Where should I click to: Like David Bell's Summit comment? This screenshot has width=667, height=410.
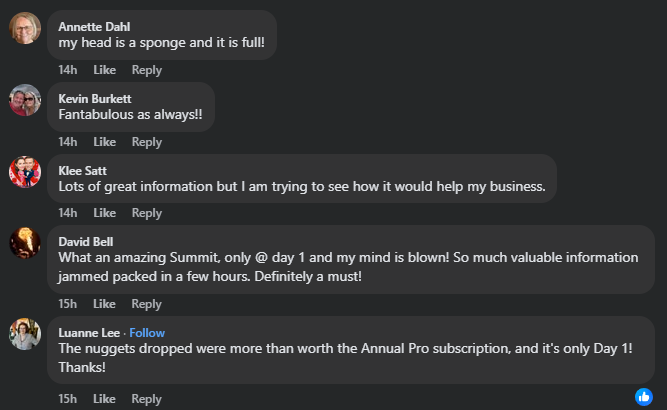click(105, 304)
